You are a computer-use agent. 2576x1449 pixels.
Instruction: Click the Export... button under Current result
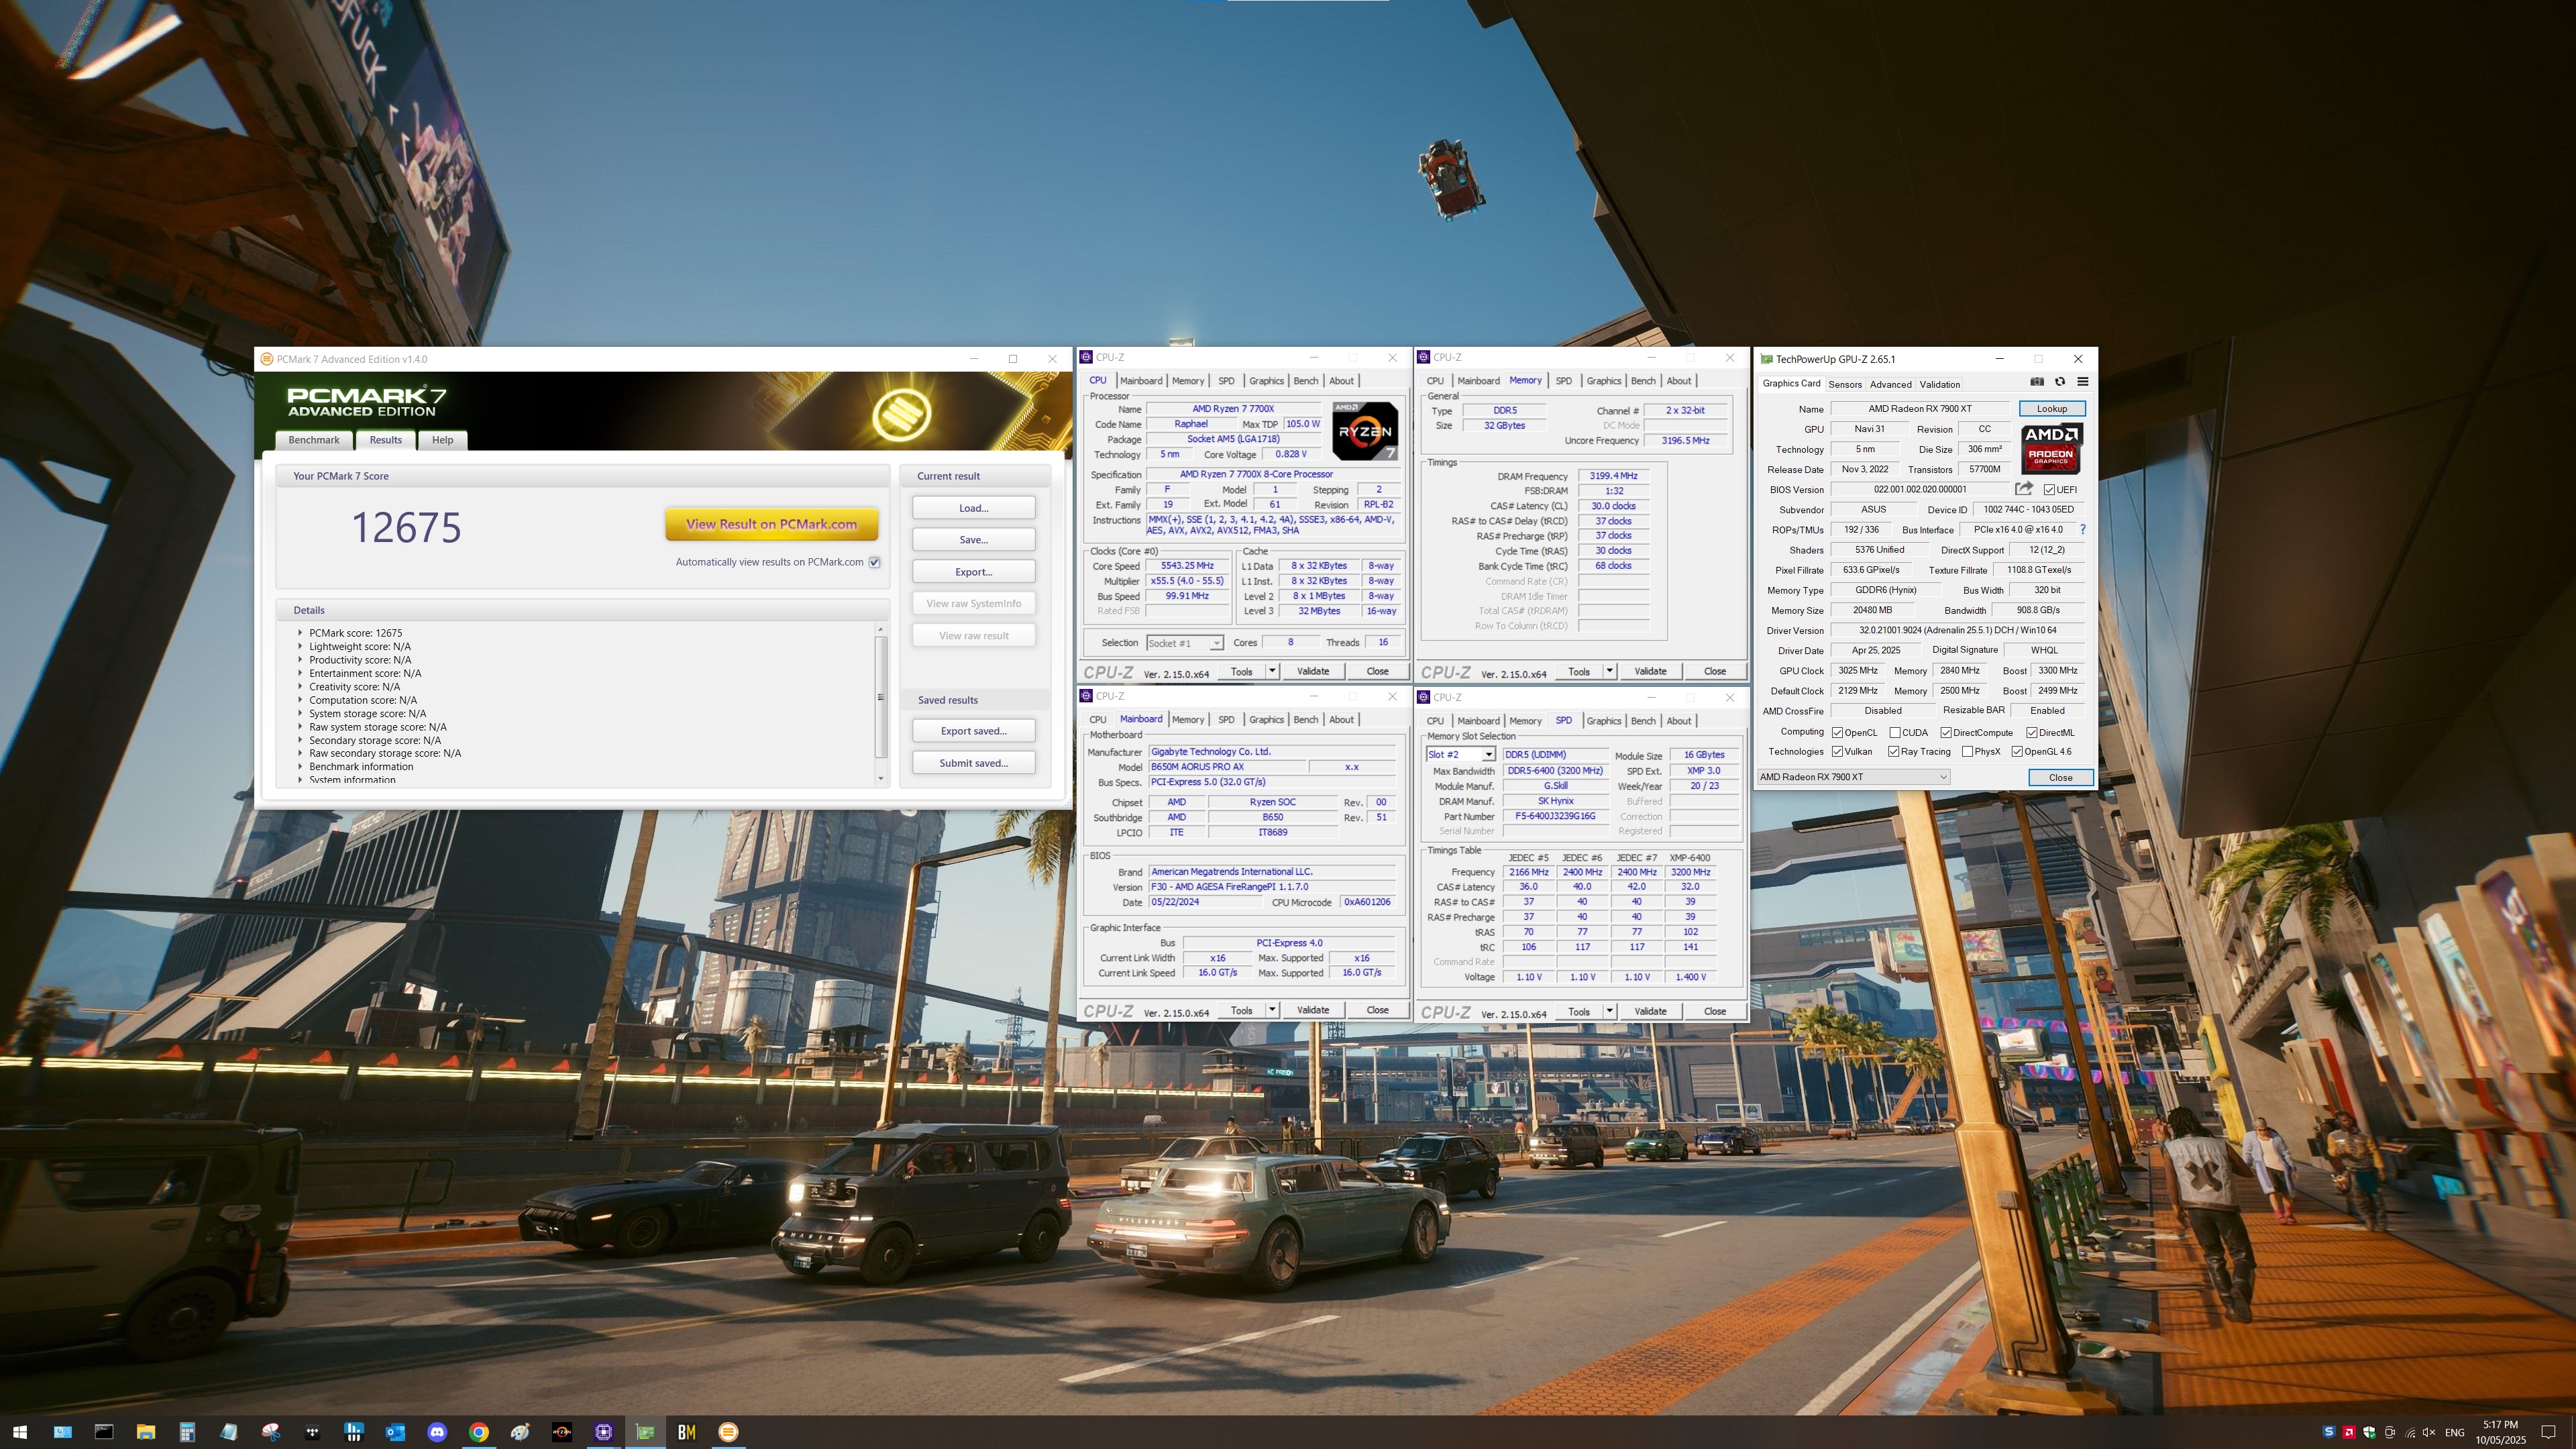[x=973, y=572]
